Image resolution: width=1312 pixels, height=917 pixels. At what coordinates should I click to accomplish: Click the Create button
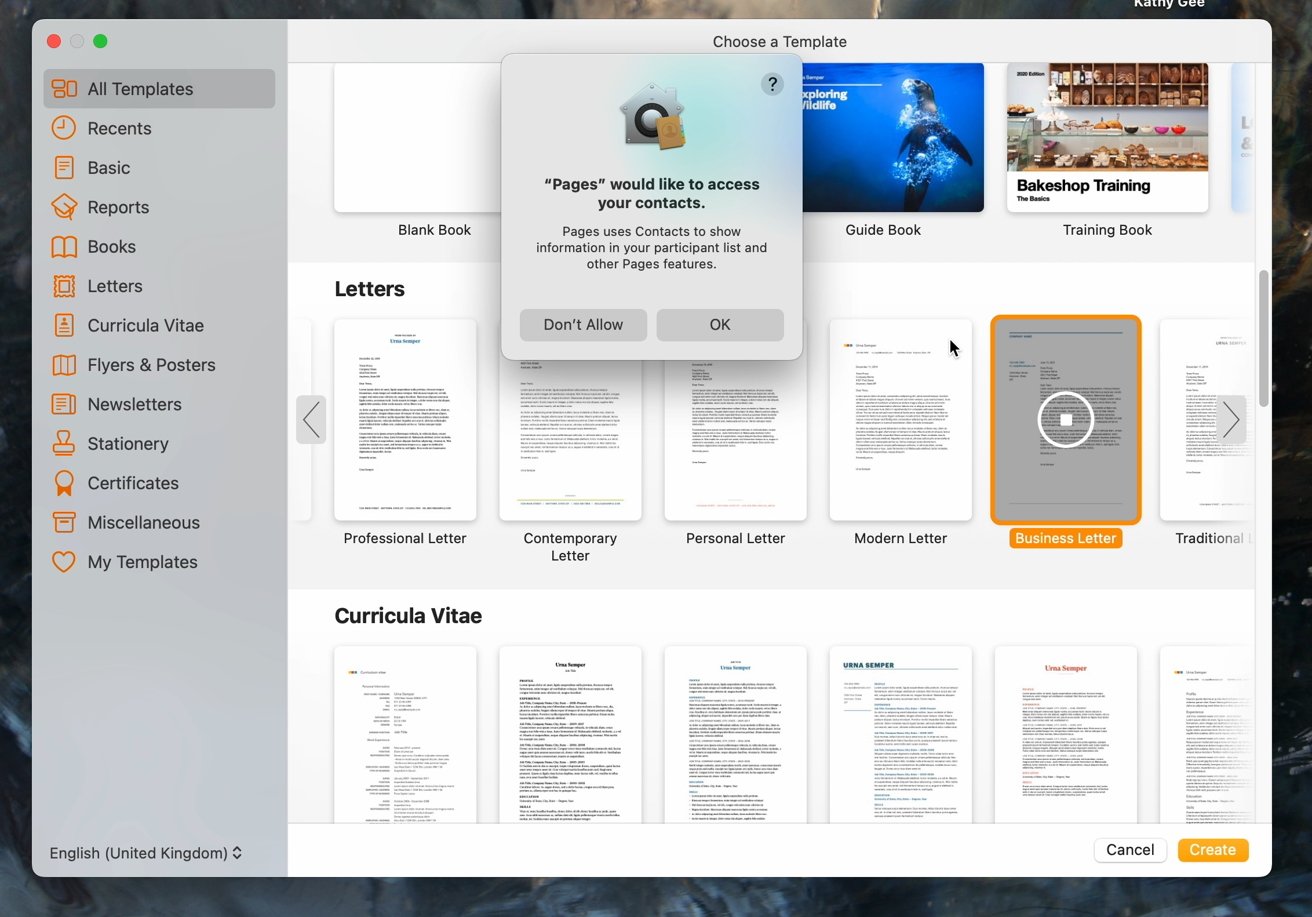point(1213,850)
